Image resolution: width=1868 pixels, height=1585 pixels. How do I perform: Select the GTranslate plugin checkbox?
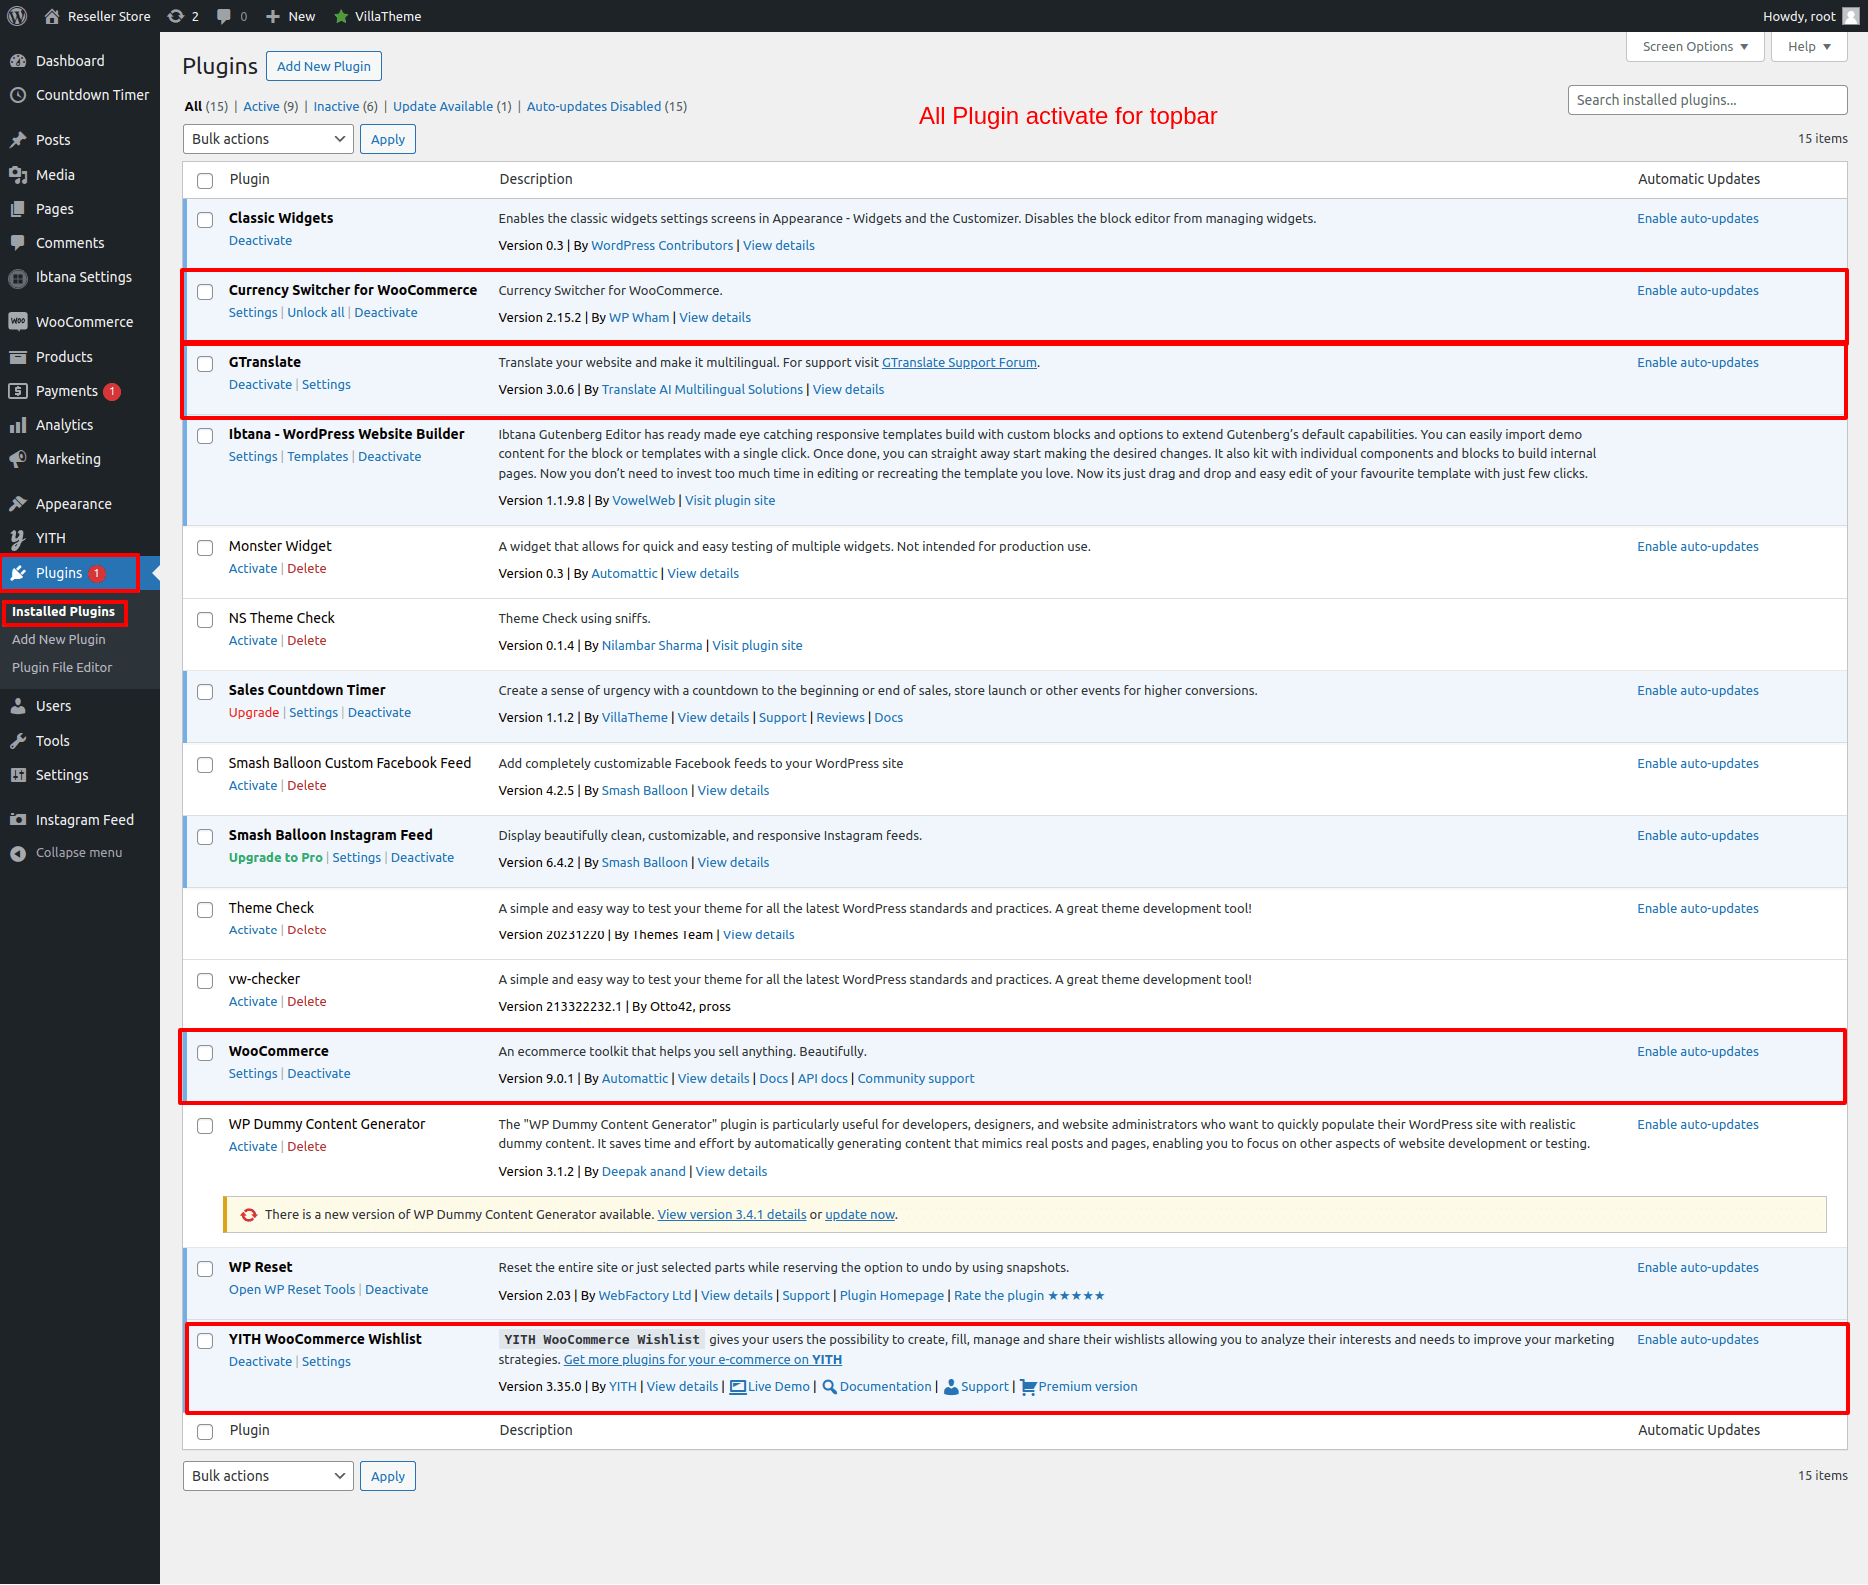click(205, 364)
